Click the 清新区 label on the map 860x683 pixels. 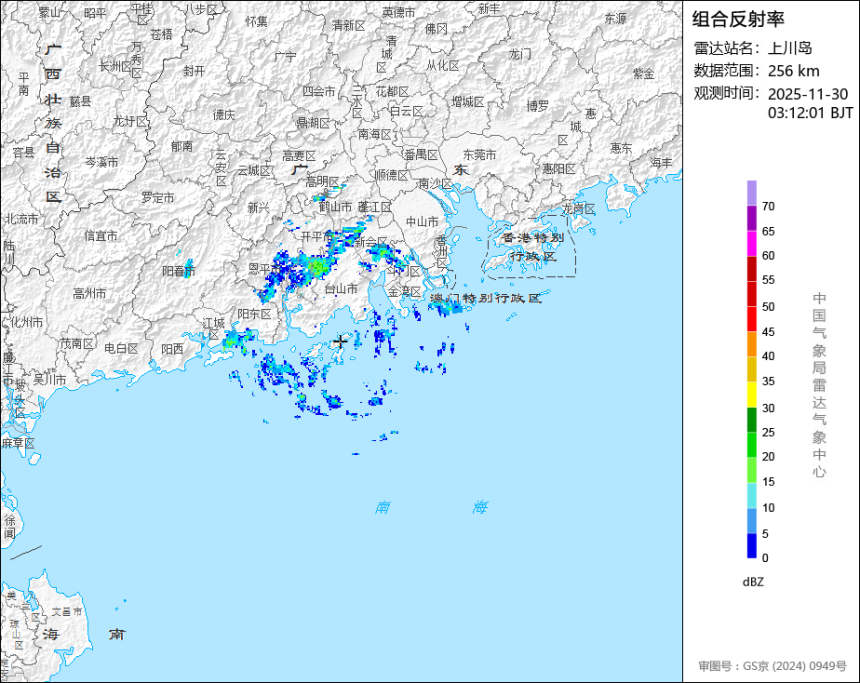click(x=348, y=25)
